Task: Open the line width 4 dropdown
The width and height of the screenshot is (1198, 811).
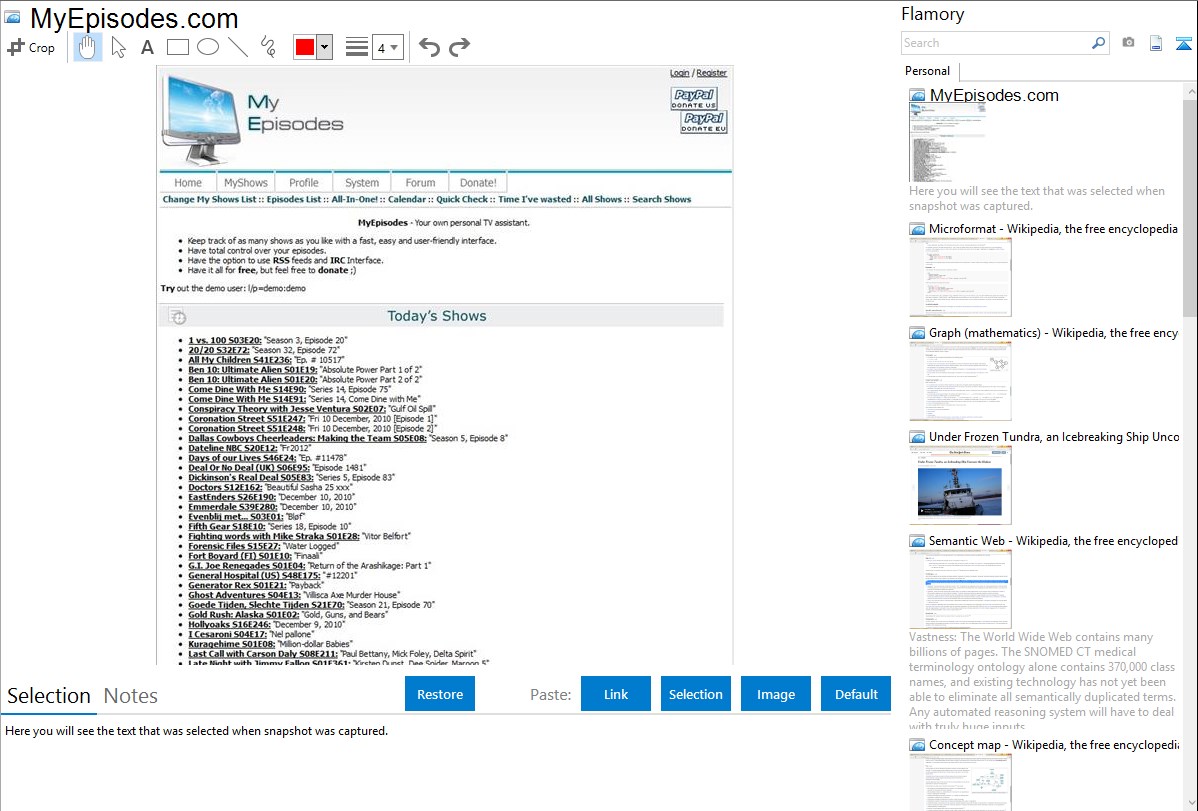Action: 387,47
